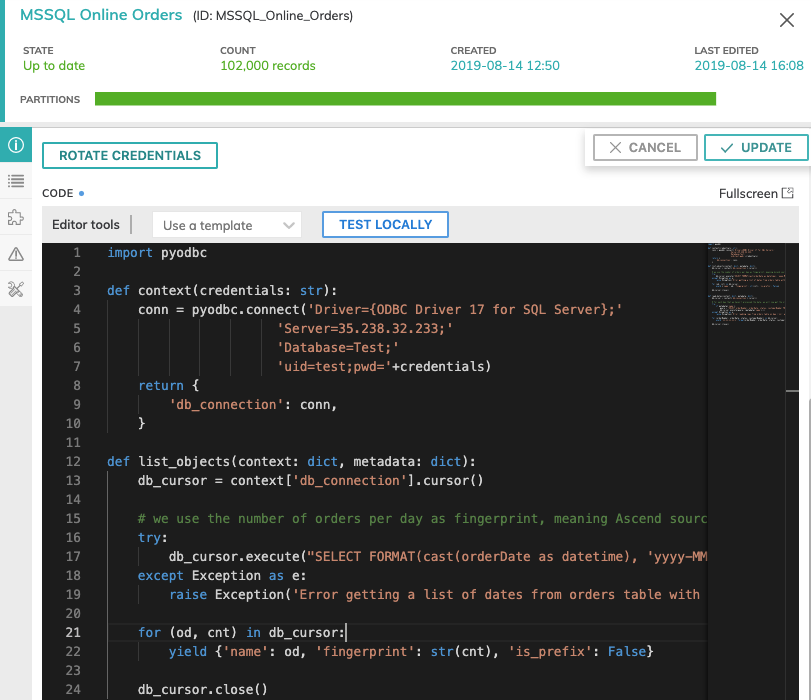Expand the Use a template dropdown
Viewport: 811px width, 700px height.
pyautogui.click(x=226, y=225)
